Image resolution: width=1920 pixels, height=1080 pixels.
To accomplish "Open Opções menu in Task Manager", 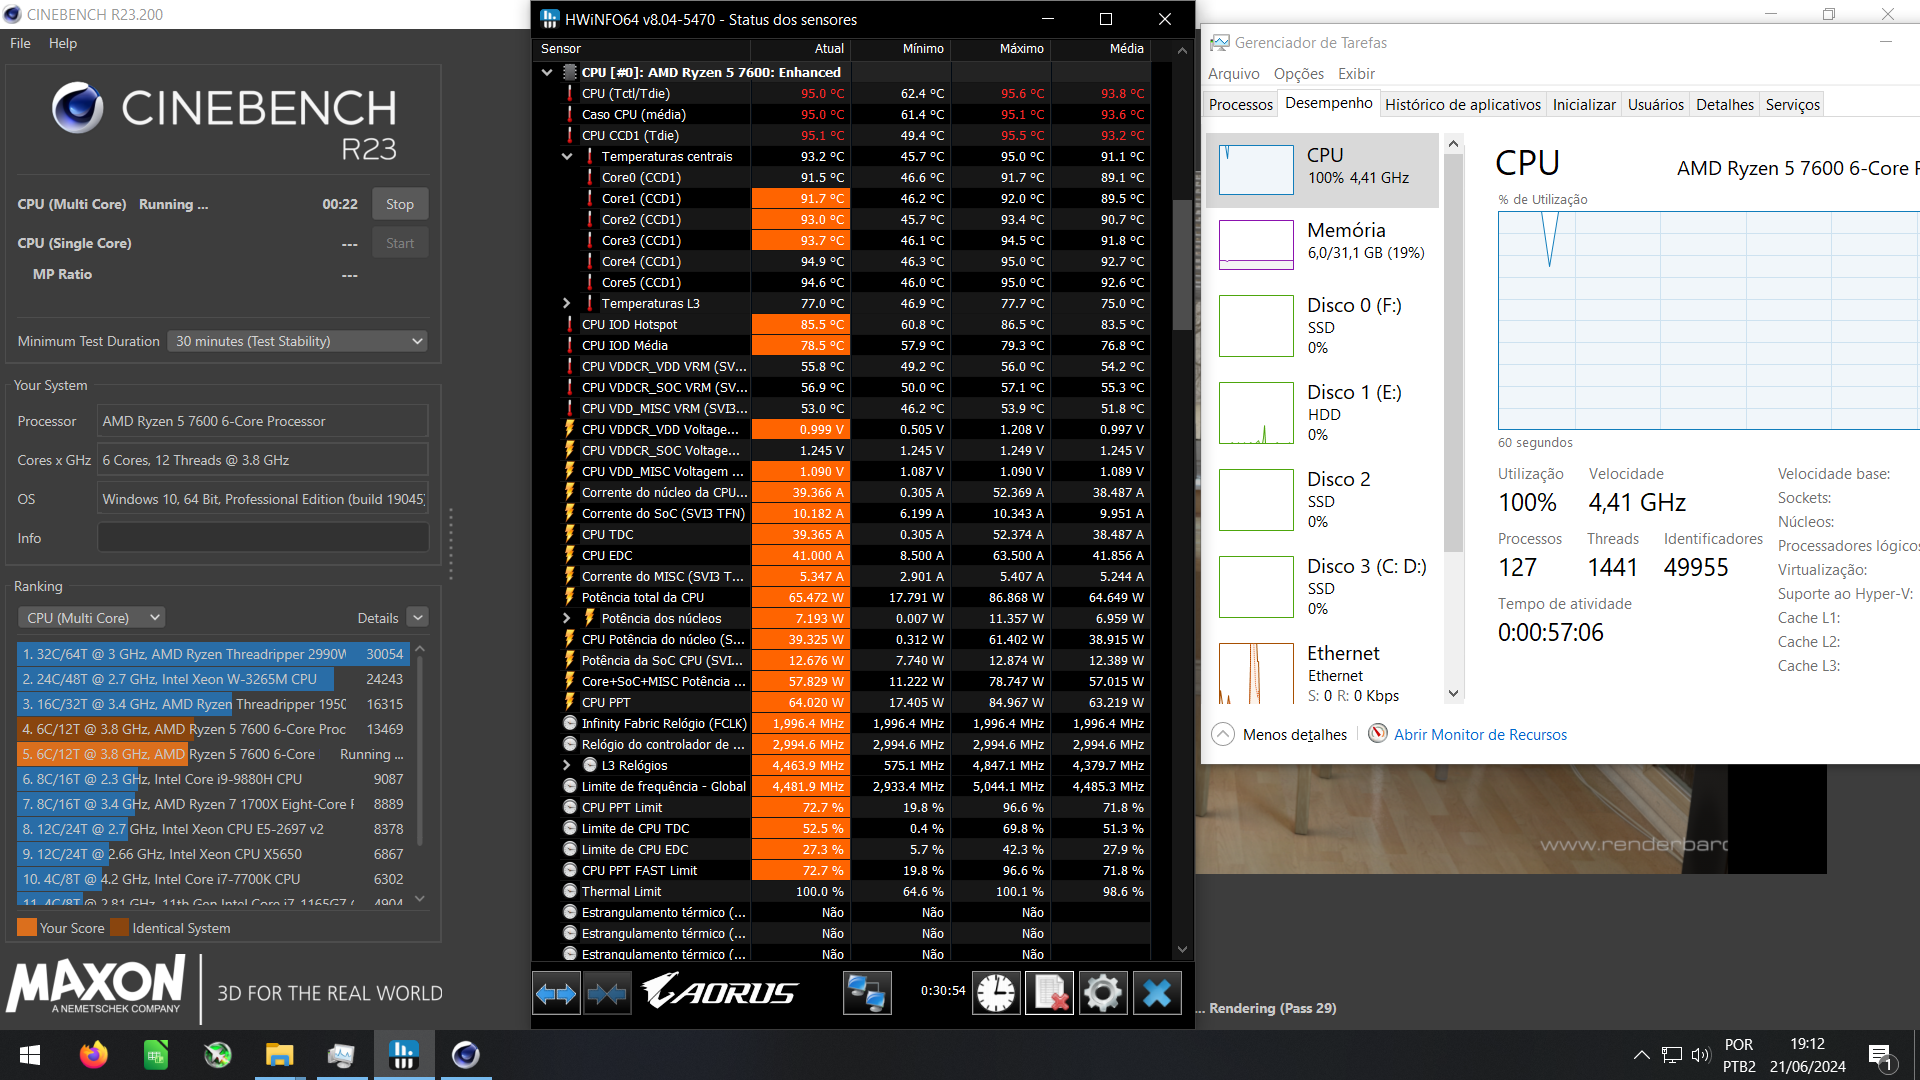I will pos(1298,74).
